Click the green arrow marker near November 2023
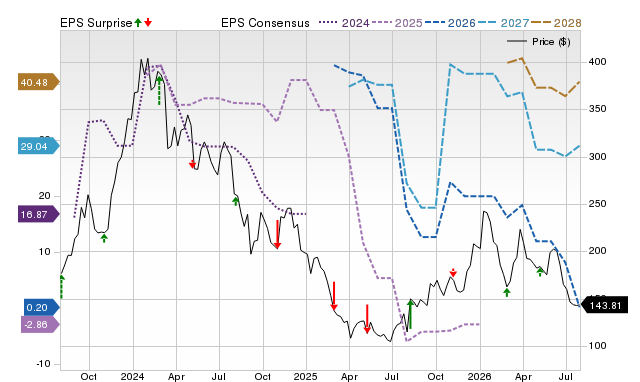This screenshot has width=640, height=382. (104, 238)
